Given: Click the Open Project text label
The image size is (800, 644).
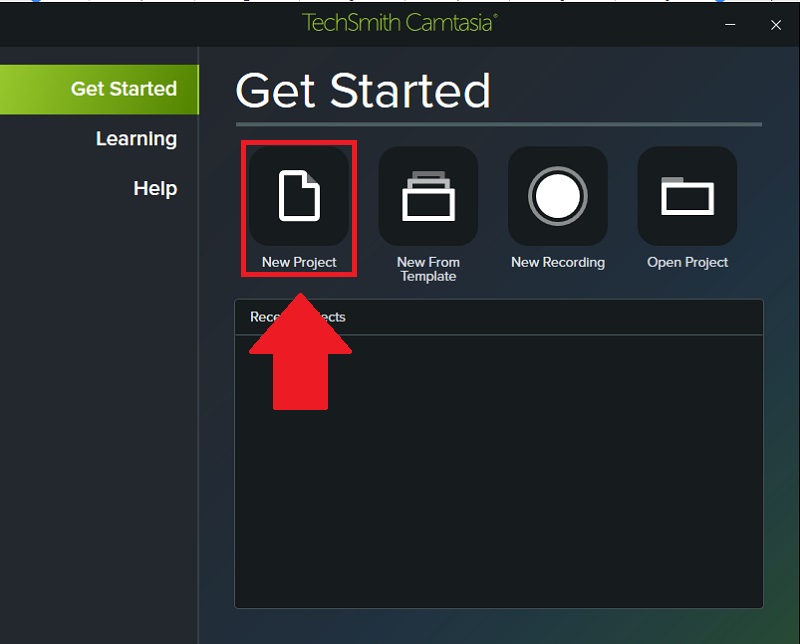Looking at the screenshot, I should [687, 262].
